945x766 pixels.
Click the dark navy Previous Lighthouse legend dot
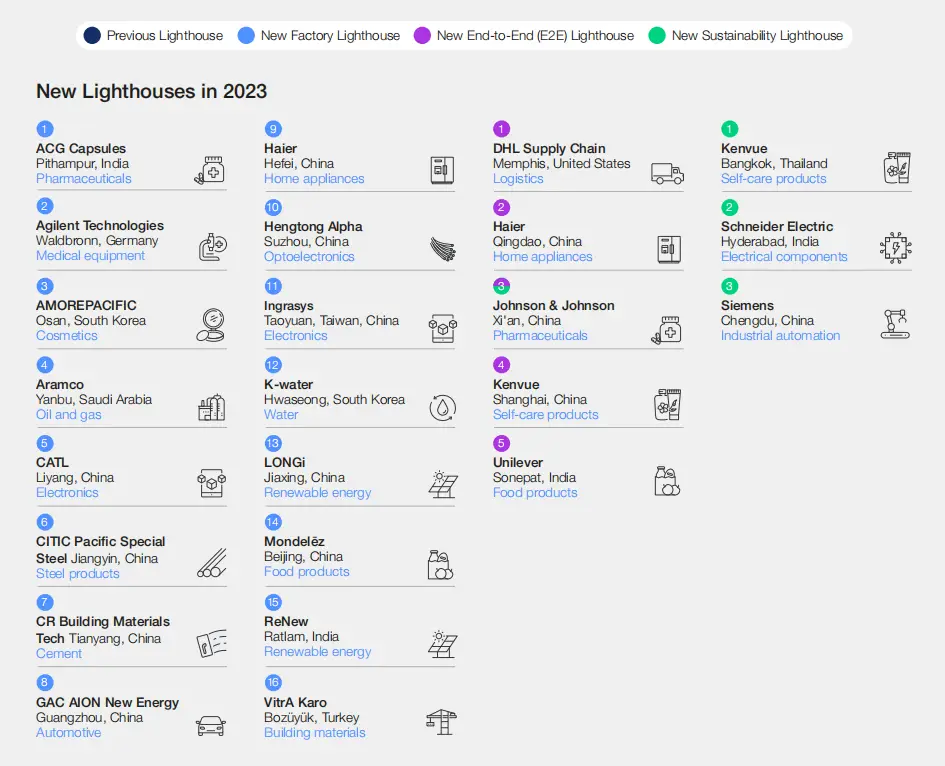pos(92,36)
